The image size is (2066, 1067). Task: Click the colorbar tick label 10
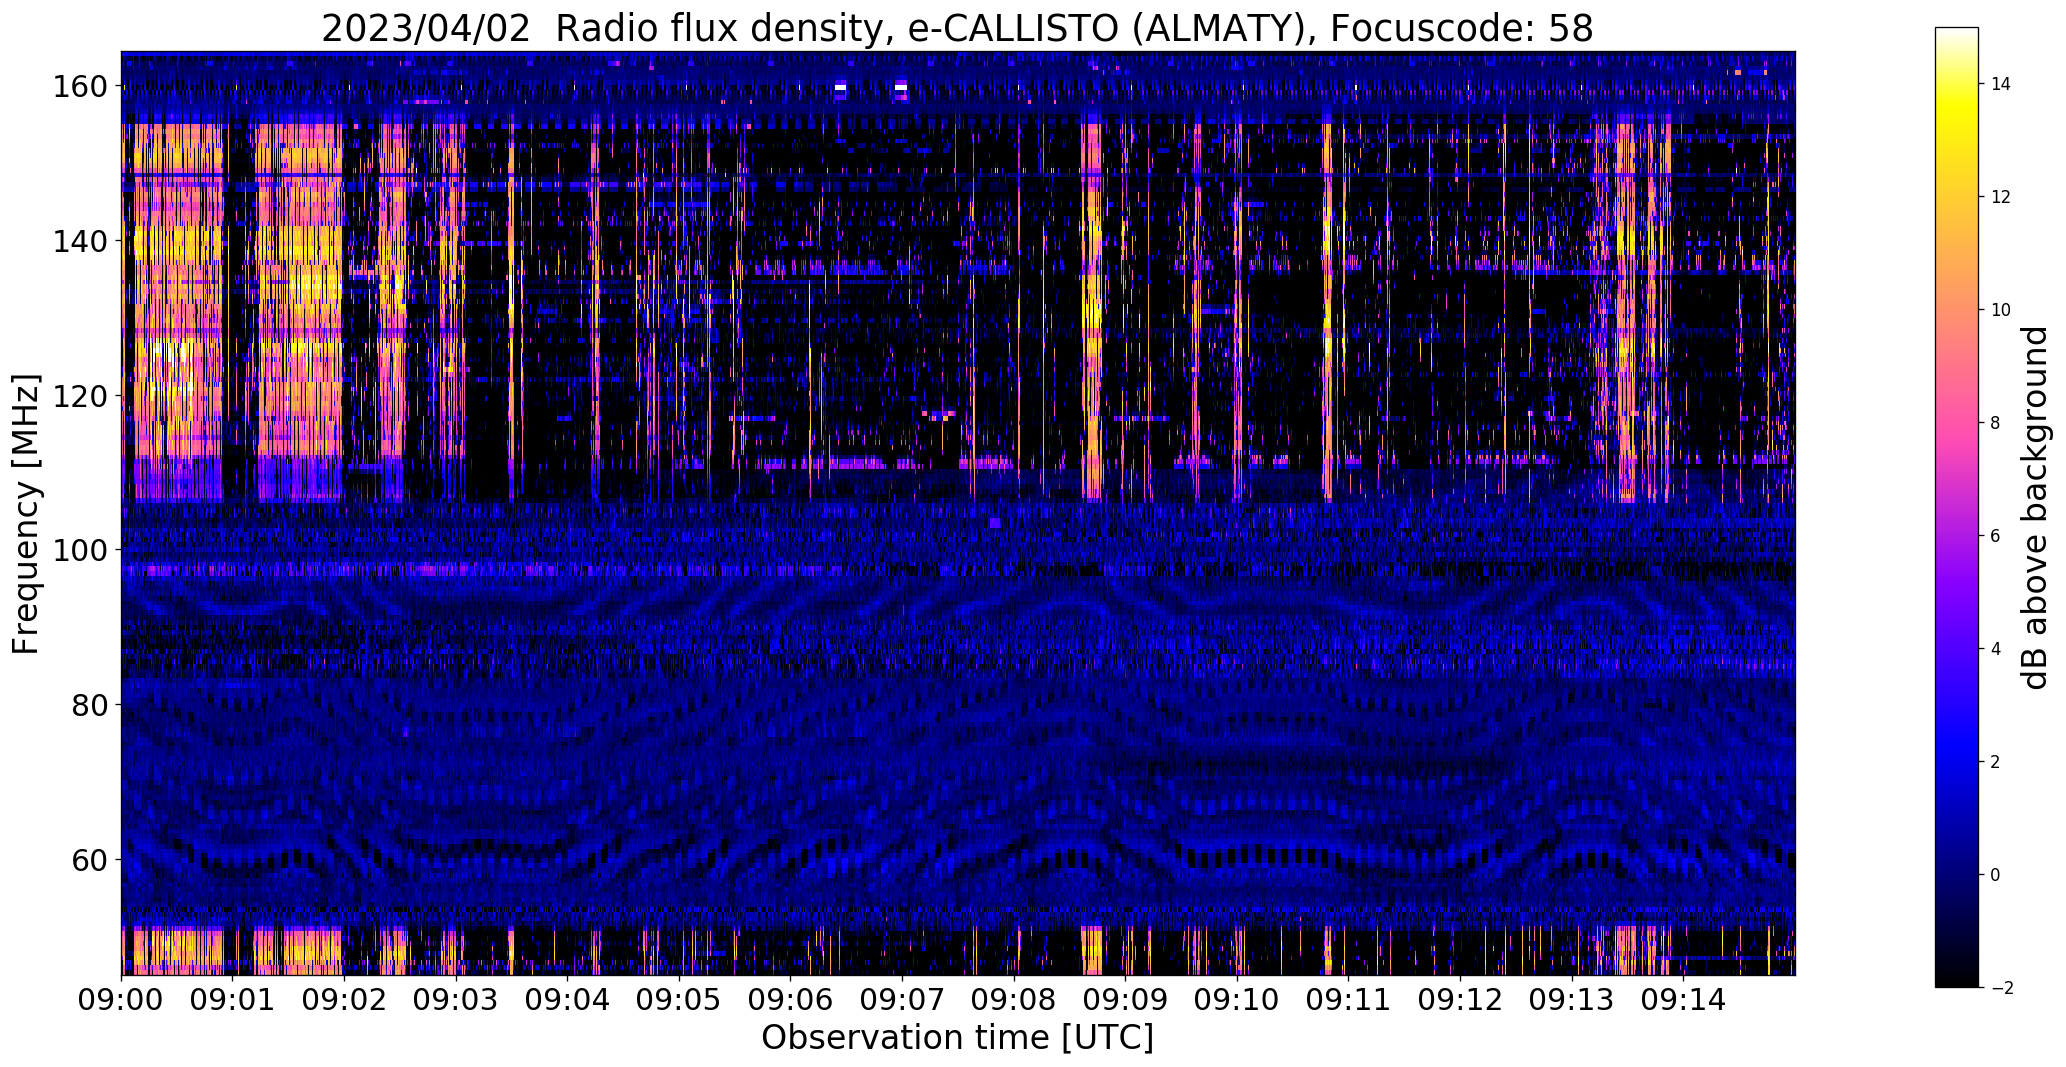[2000, 310]
